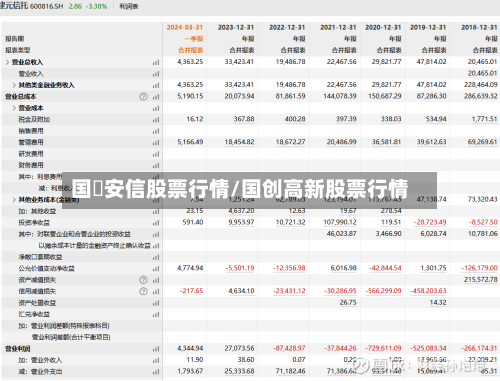
Task: Open chart icon for 营业收入 row
Action: [156, 74]
